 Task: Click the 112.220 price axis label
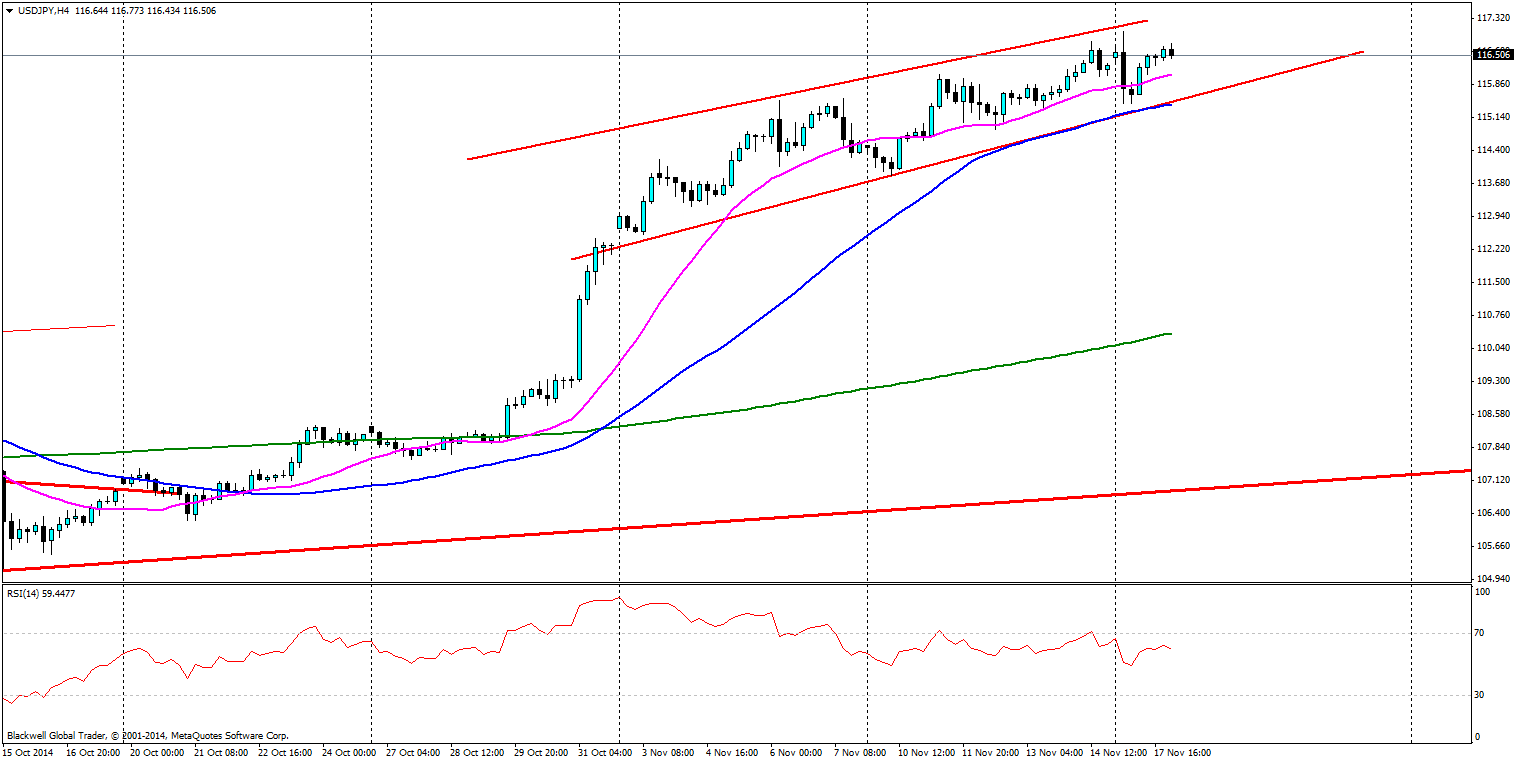point(1493,249)
